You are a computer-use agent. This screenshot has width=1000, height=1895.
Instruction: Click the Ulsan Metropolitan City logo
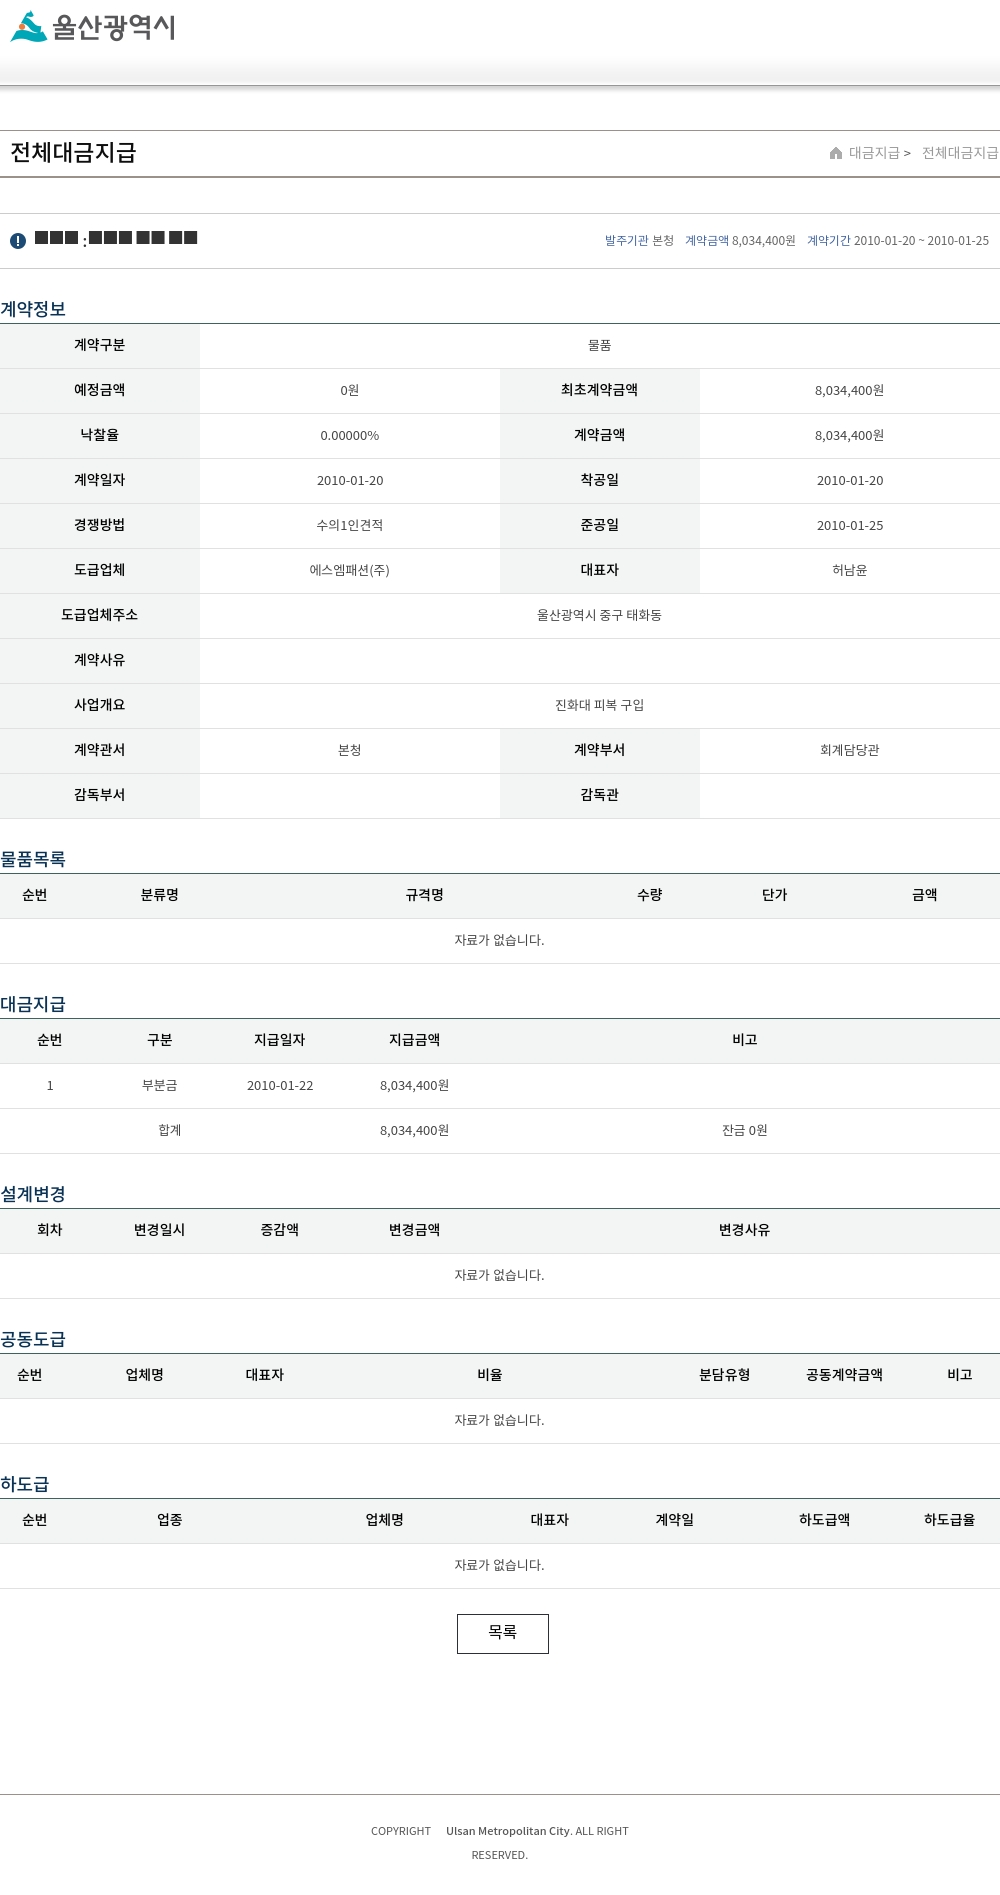[x=93, y=27]
